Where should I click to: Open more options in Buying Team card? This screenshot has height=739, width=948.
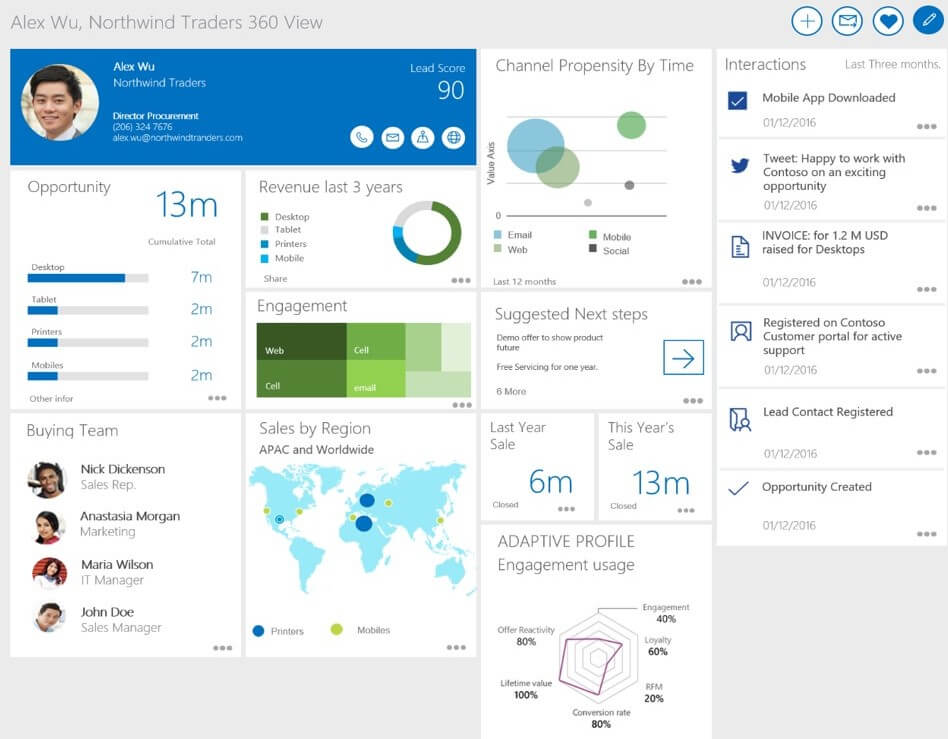coord(222,648)
